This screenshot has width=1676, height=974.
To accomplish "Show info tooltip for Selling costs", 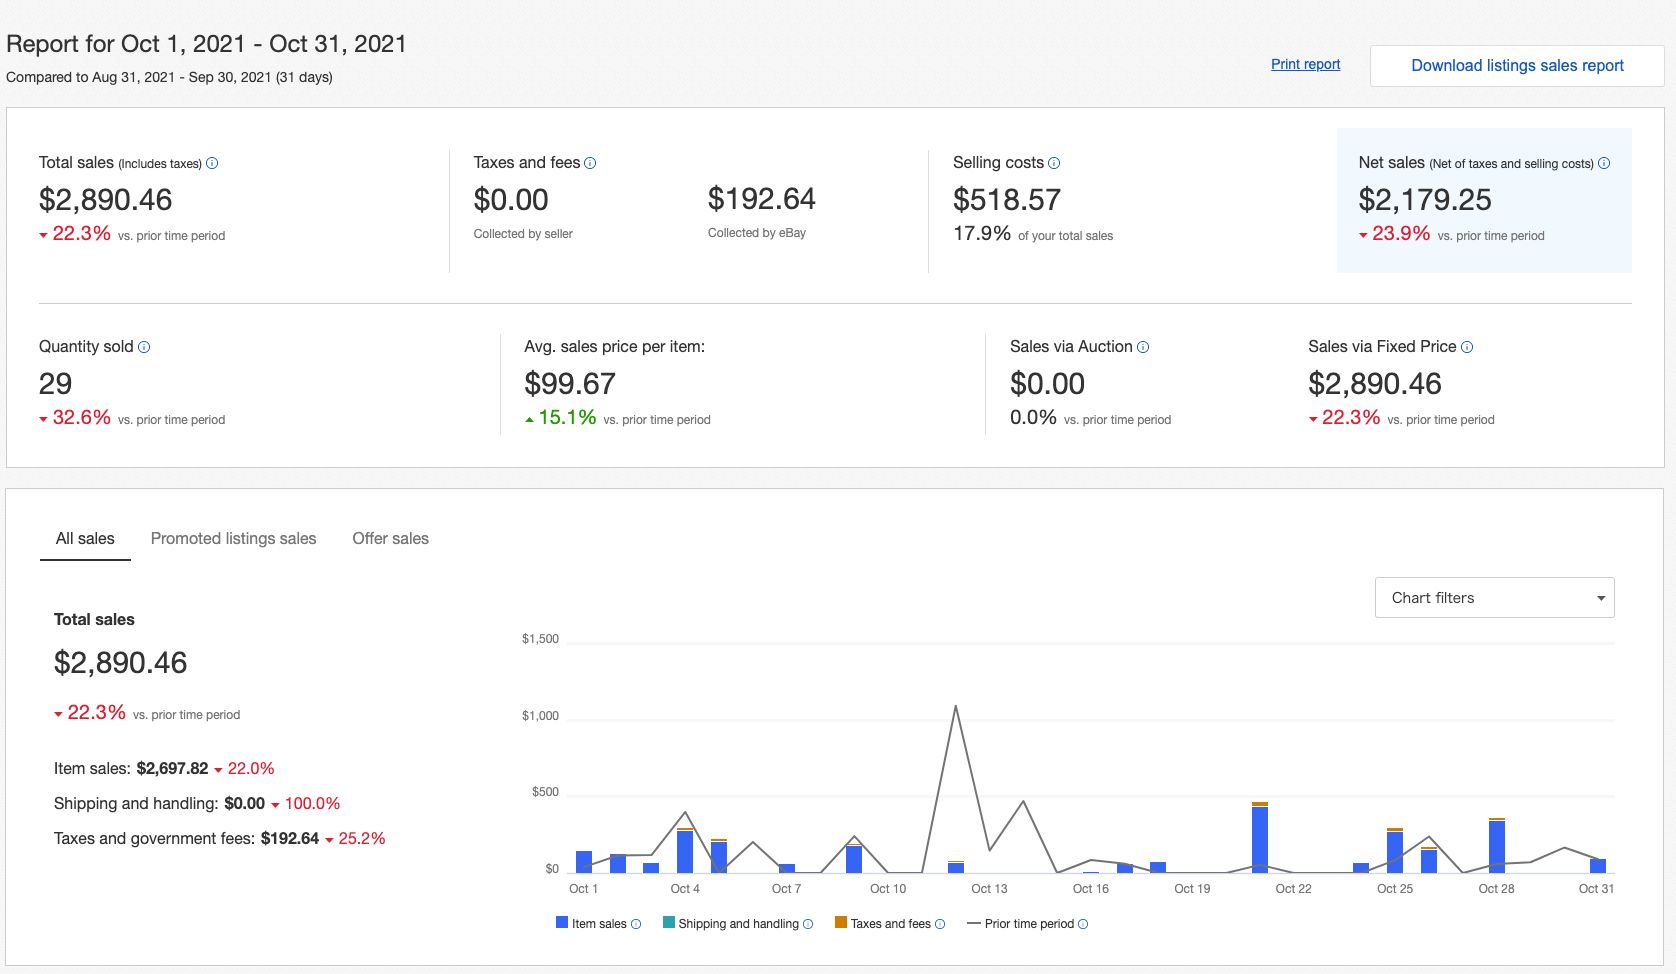I will pos(1054,163).
